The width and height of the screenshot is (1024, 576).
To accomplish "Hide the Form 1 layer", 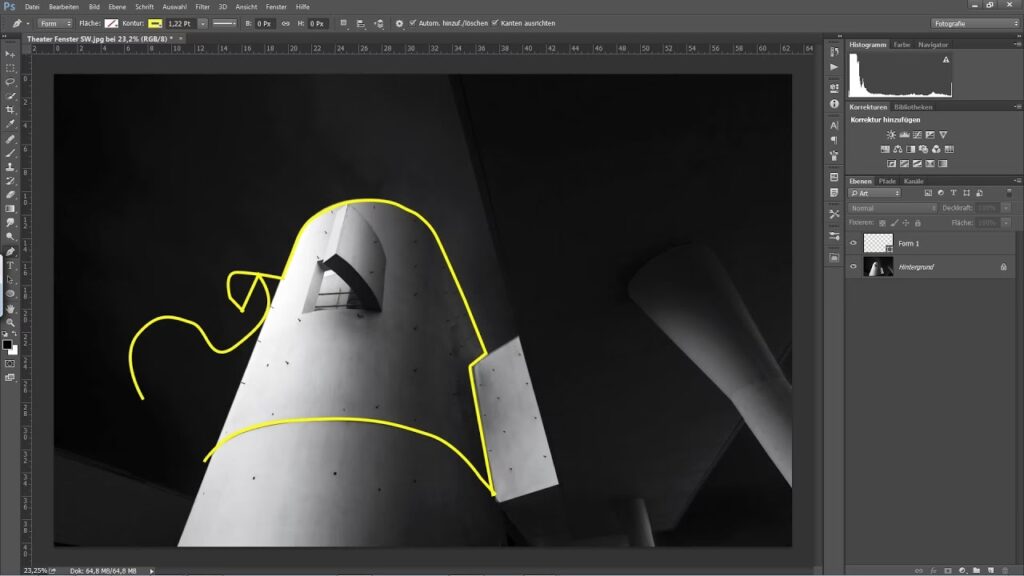I will pyautogui.click(x=853, y=243).
